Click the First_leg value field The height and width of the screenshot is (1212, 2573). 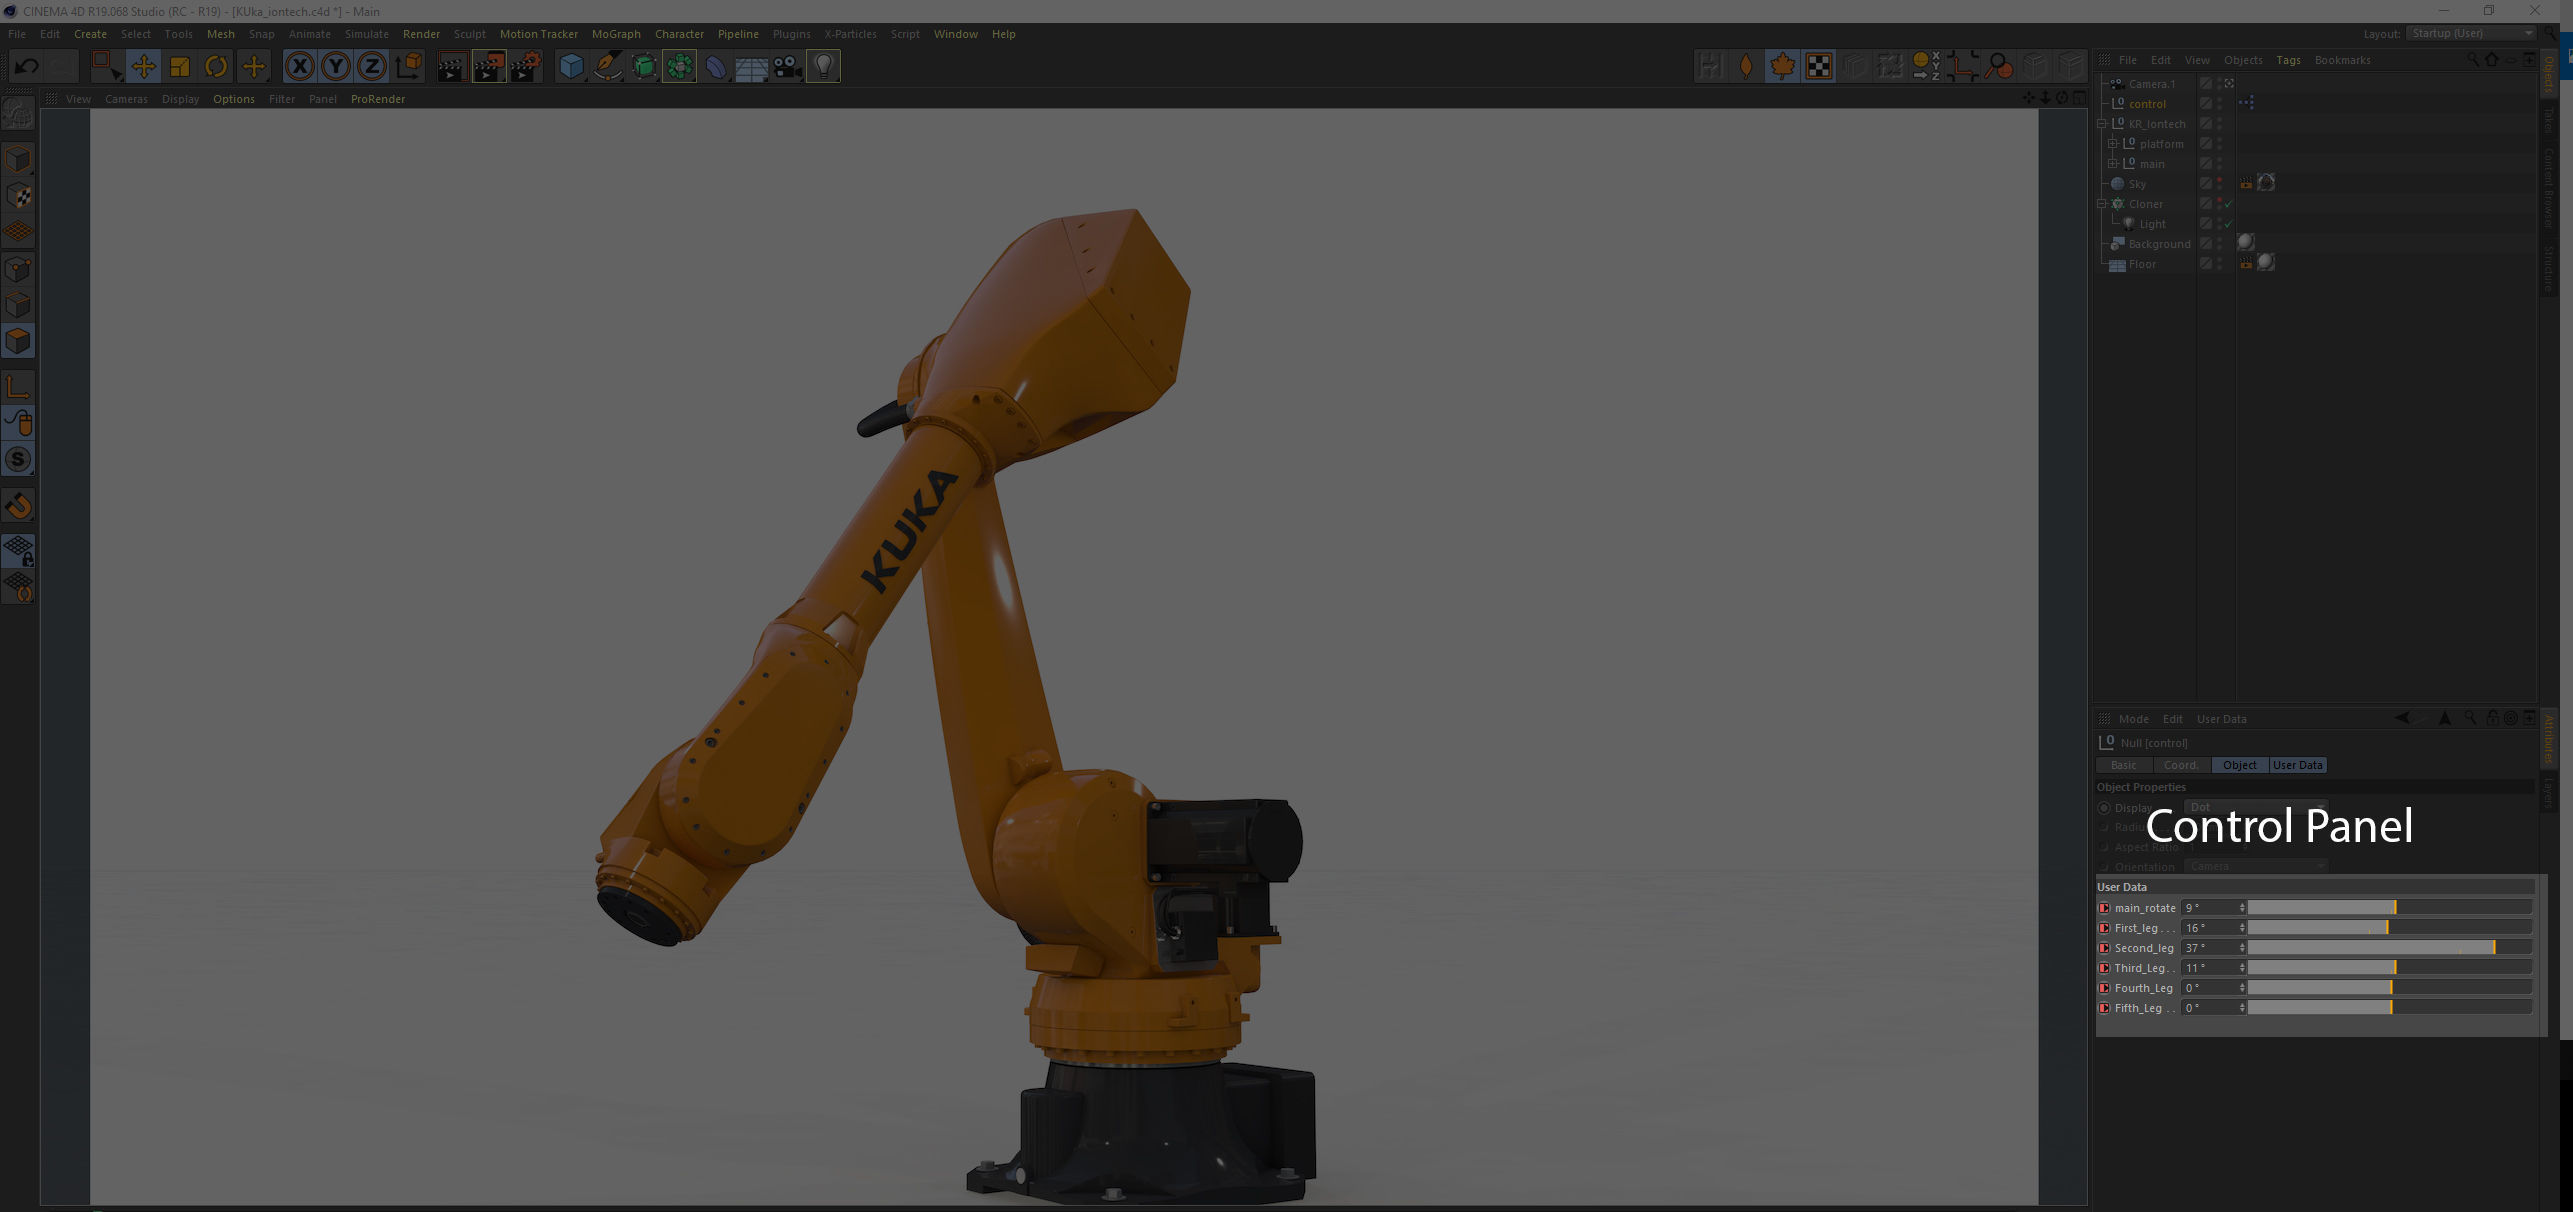pyautogui.click(x=2209, y=928)
